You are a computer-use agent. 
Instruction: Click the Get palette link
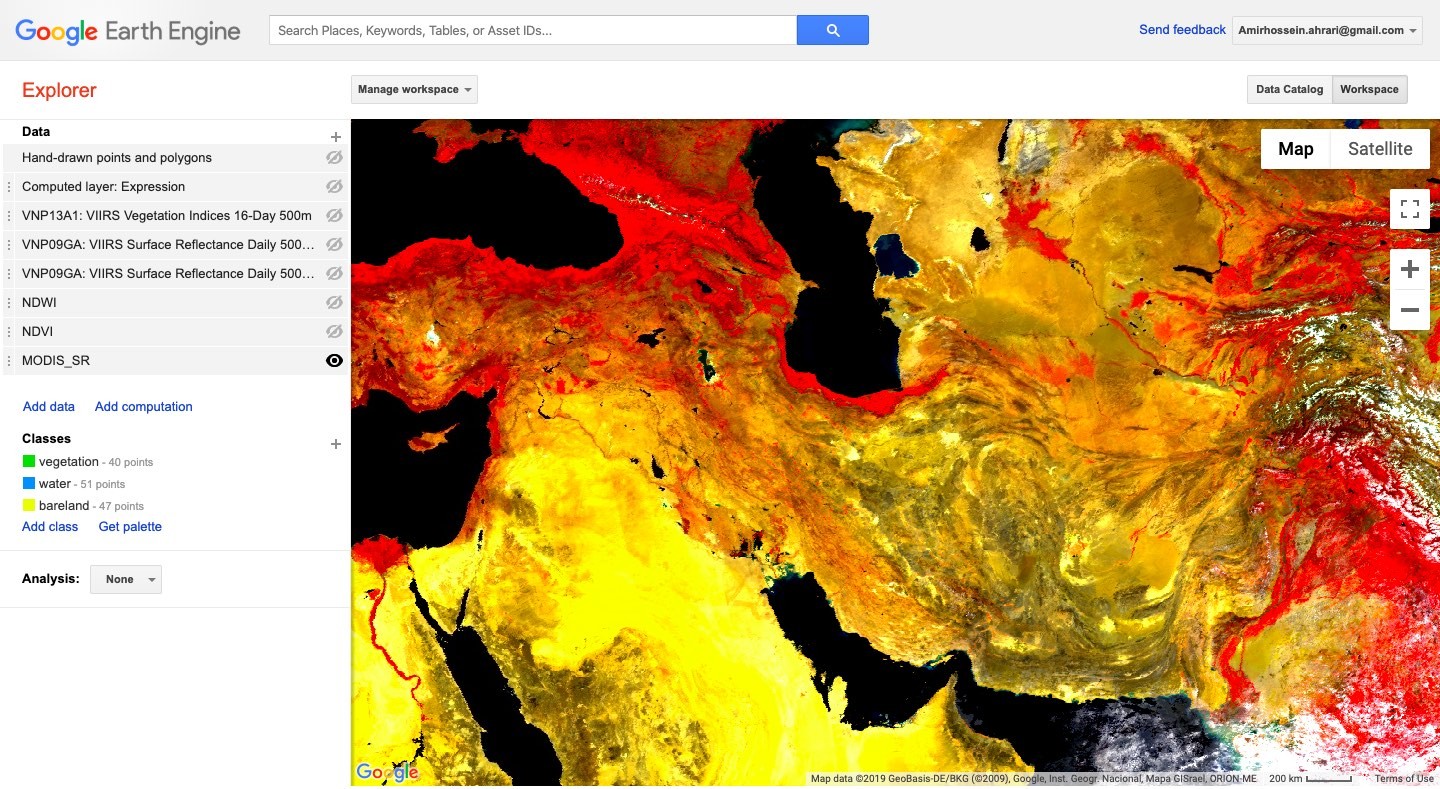(129, 526)
